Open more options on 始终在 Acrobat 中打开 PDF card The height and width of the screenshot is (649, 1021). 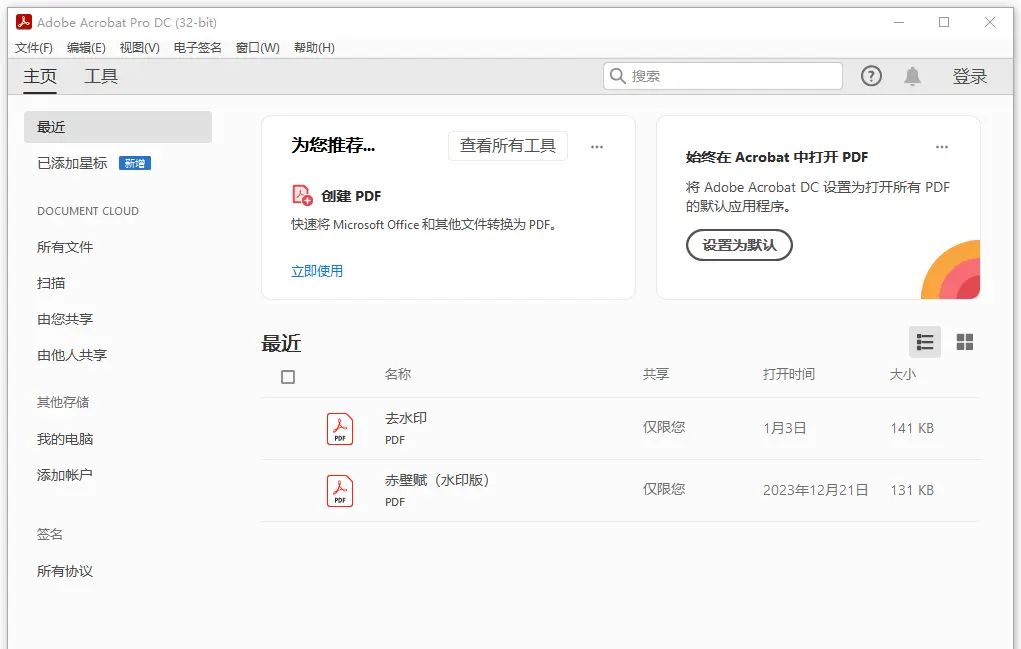click(x=942, y=146)
